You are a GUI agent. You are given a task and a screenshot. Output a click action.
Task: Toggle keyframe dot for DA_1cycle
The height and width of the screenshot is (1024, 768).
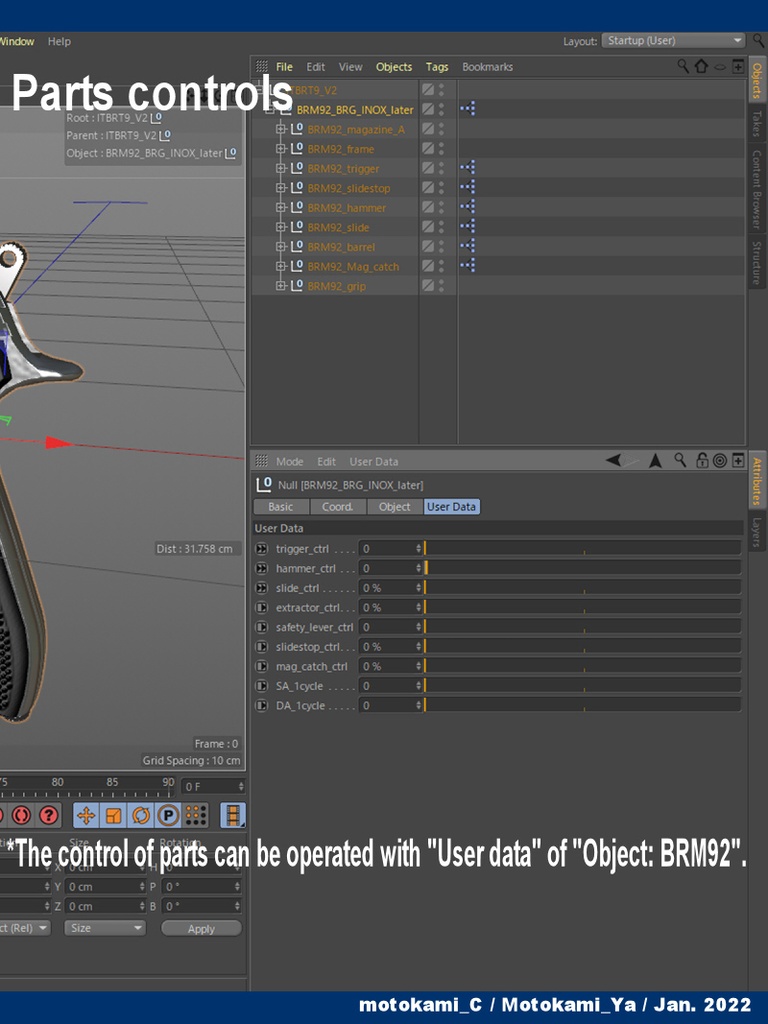pos(262,705)
